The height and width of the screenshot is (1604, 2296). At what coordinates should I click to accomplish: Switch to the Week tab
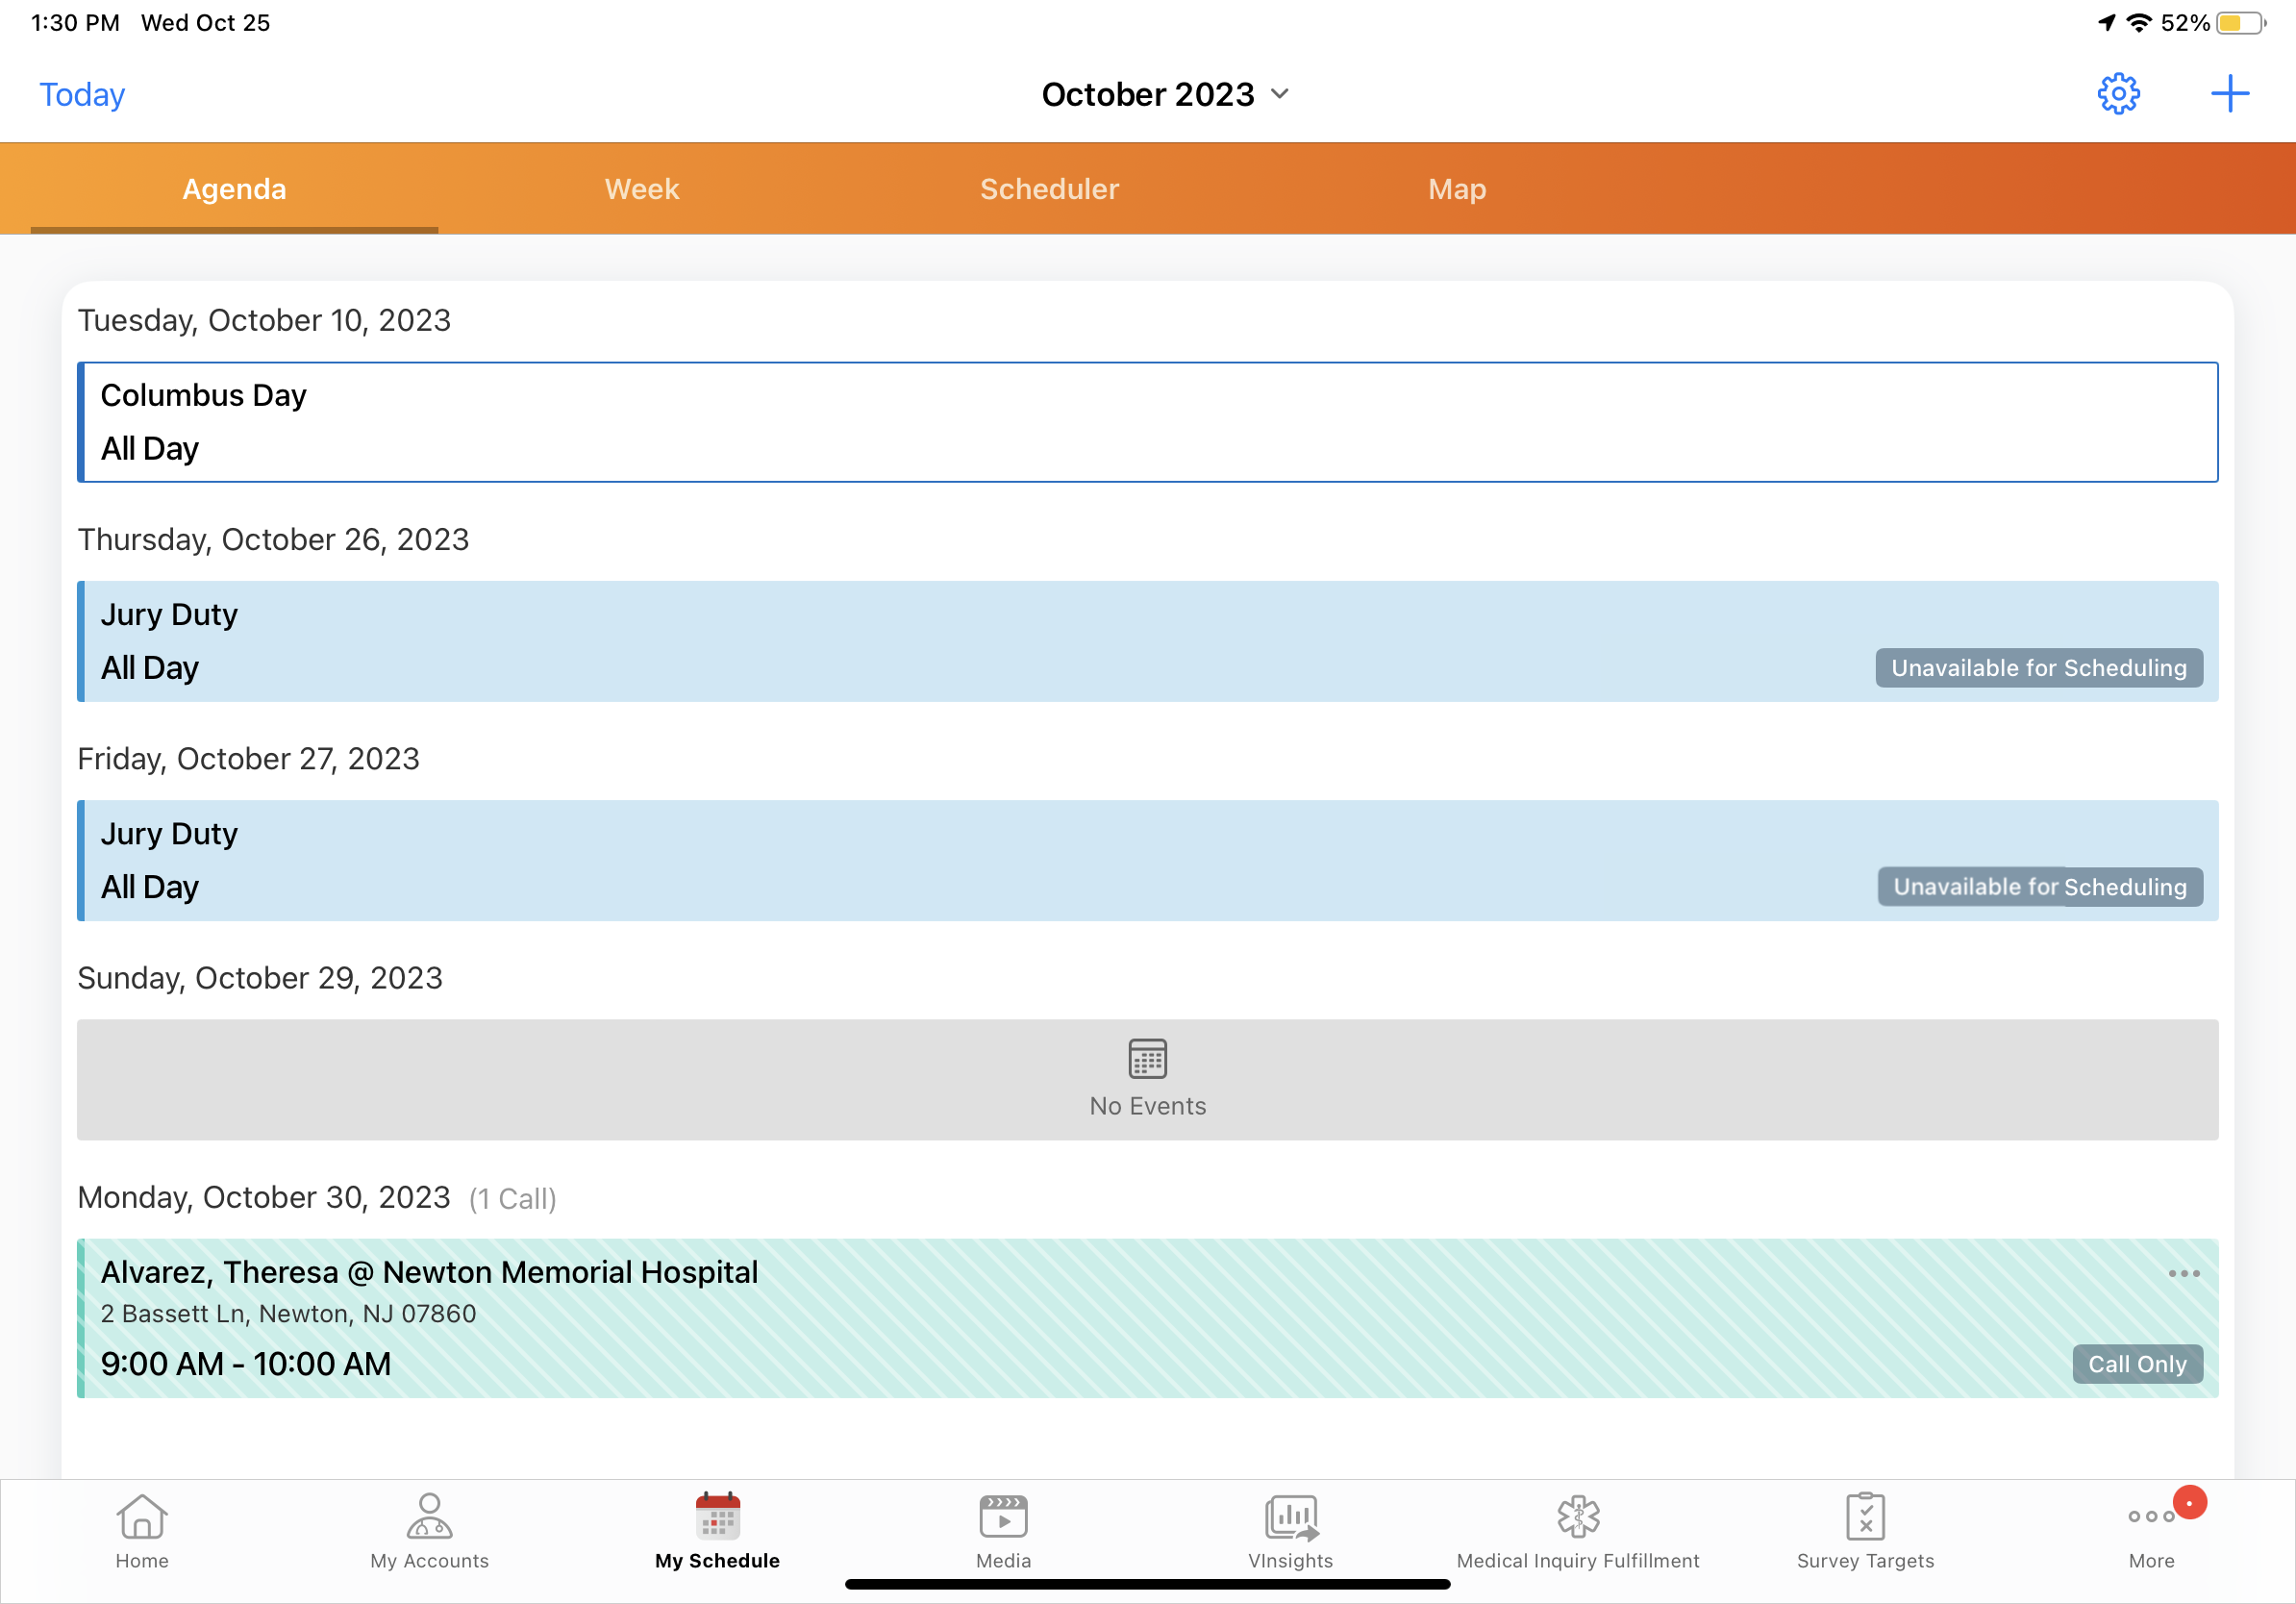click(641, 189)
